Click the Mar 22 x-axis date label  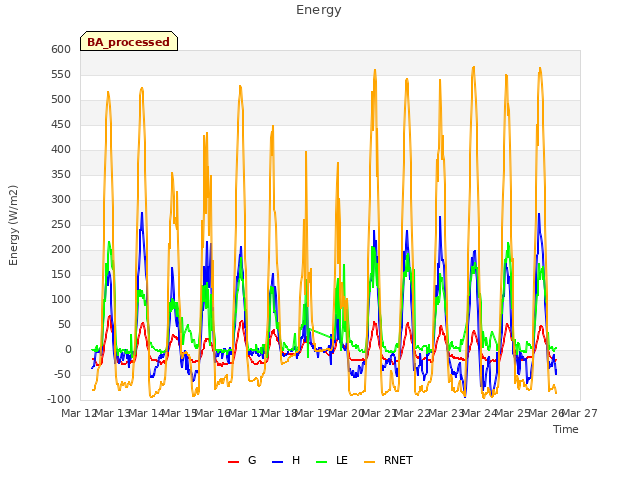(413, 413)
